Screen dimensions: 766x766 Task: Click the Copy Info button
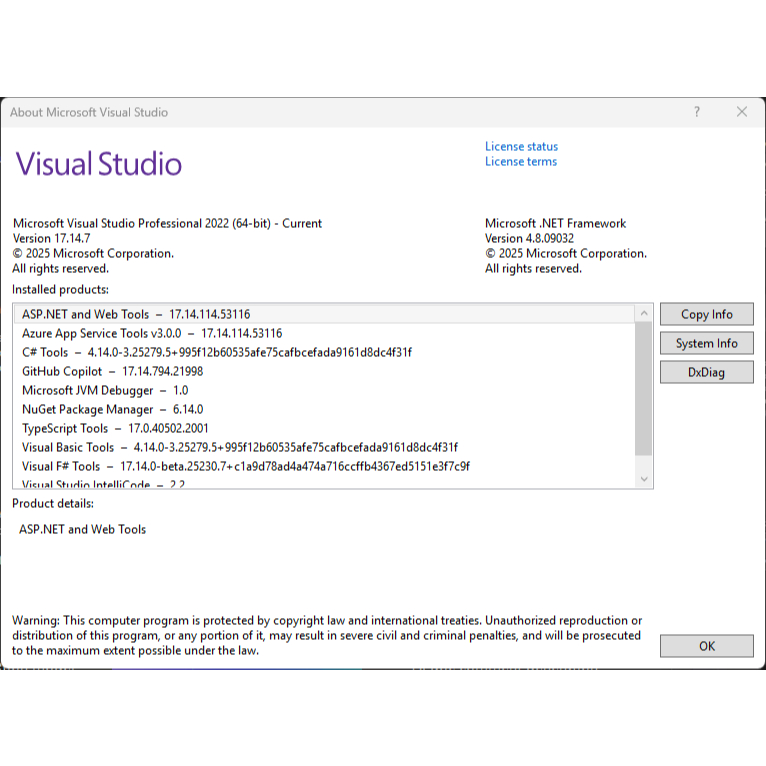(706, 314)
